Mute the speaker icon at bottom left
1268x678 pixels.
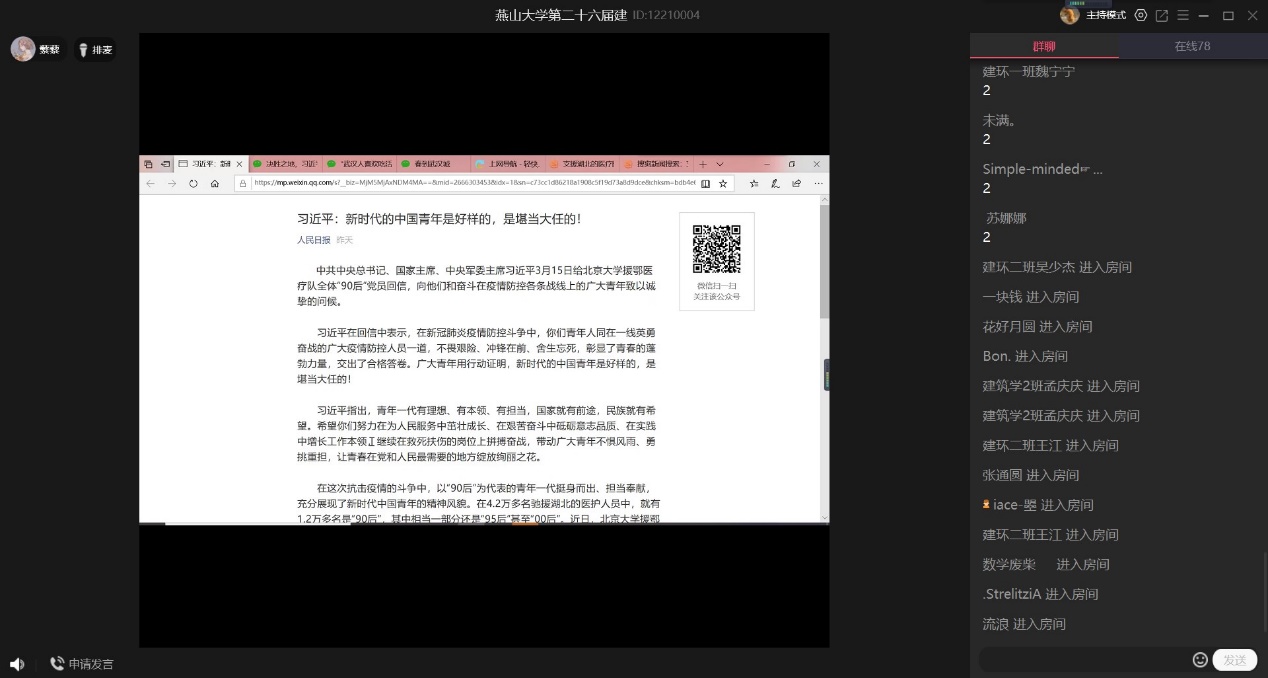(x=17, y=663)
